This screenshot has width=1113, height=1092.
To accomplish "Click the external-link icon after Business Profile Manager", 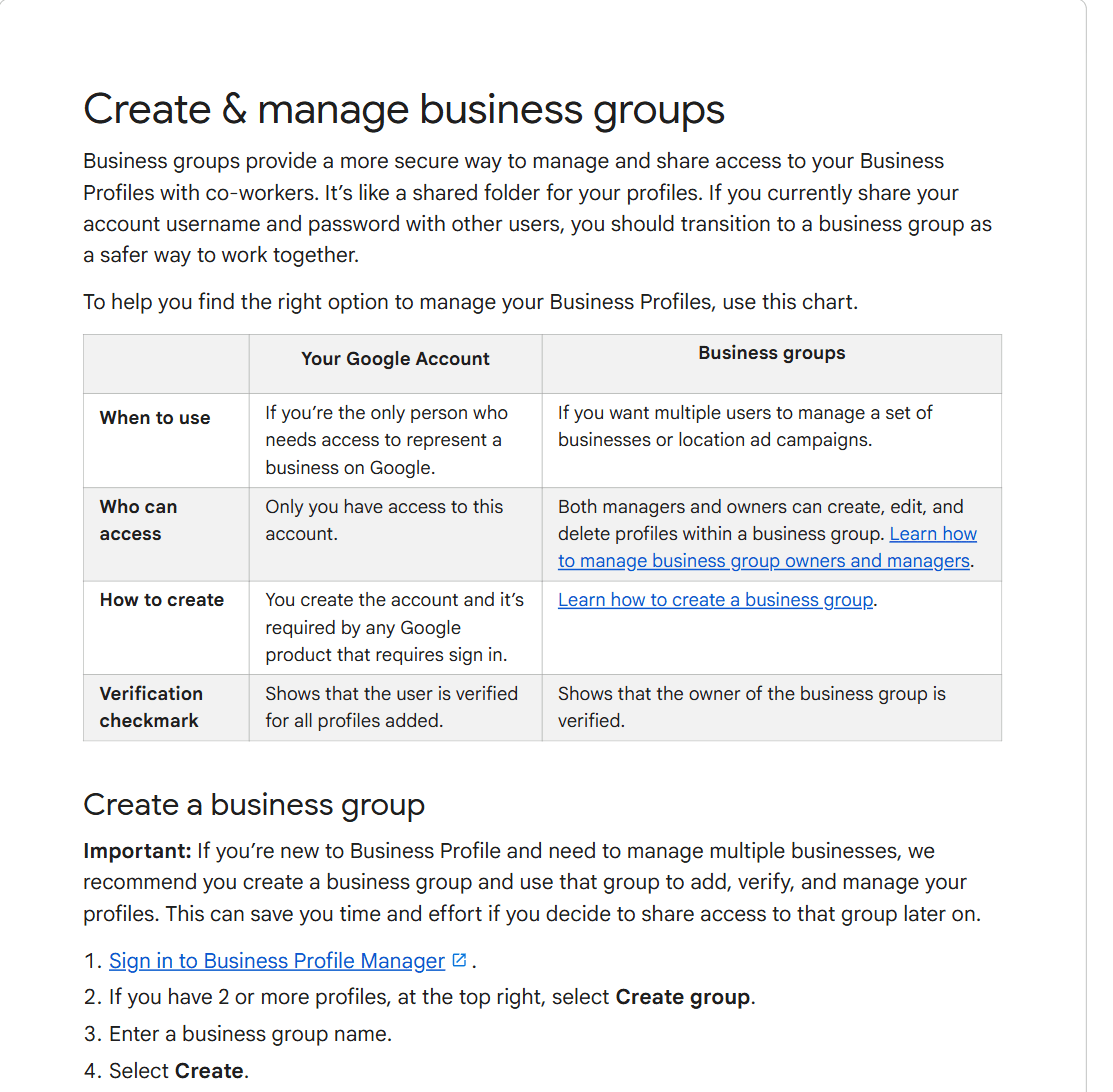I will [459, 960].
